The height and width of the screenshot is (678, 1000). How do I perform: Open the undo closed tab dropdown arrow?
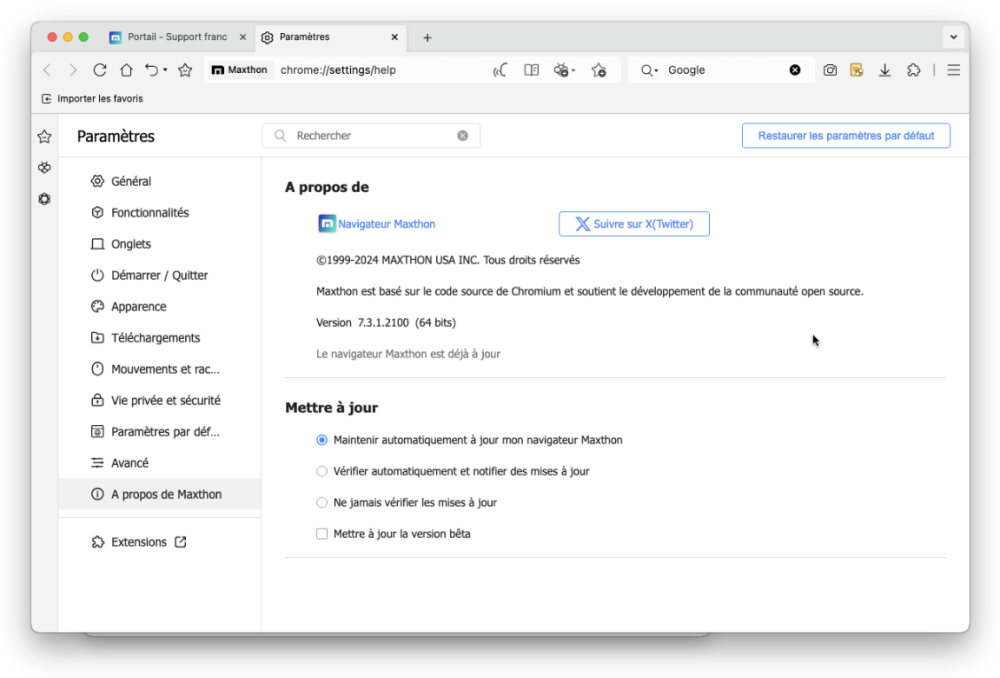[165, 70]
